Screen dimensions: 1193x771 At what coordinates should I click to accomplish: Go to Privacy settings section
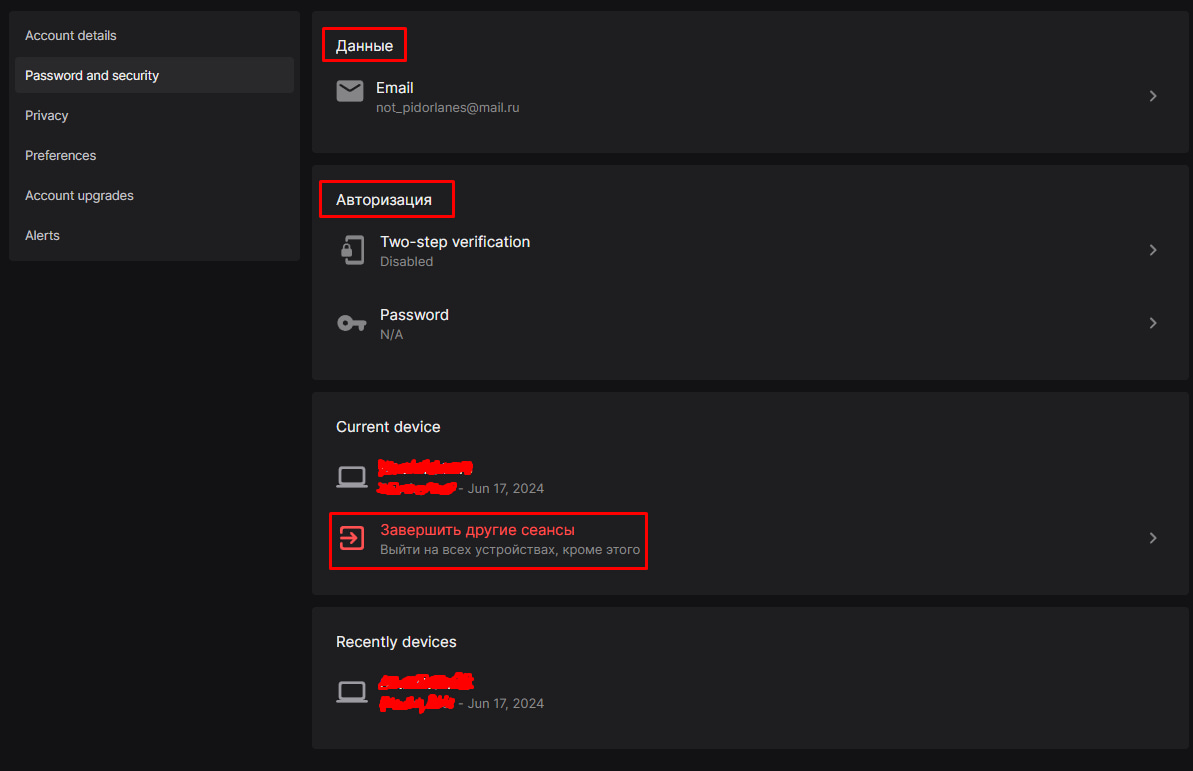pyautogui.click(x=47, y=116)
